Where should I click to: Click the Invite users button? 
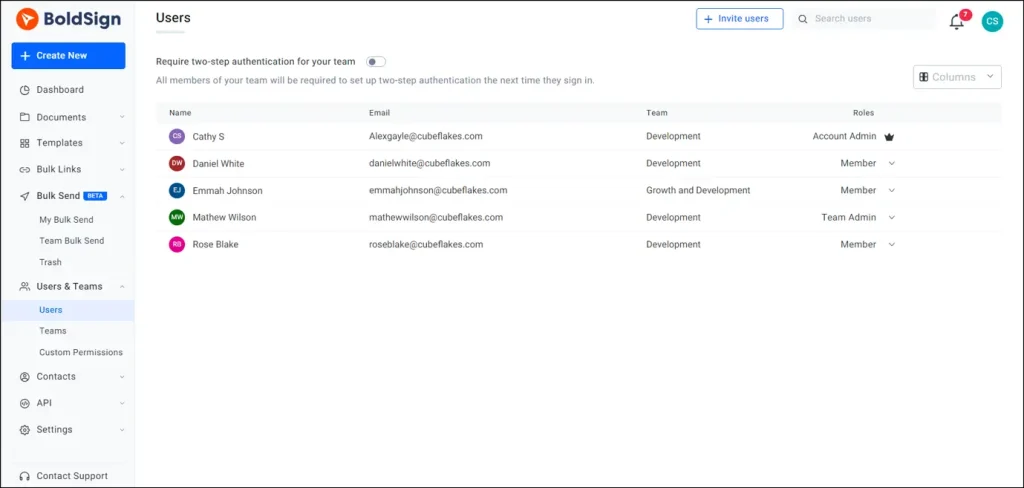click(739, 19)
